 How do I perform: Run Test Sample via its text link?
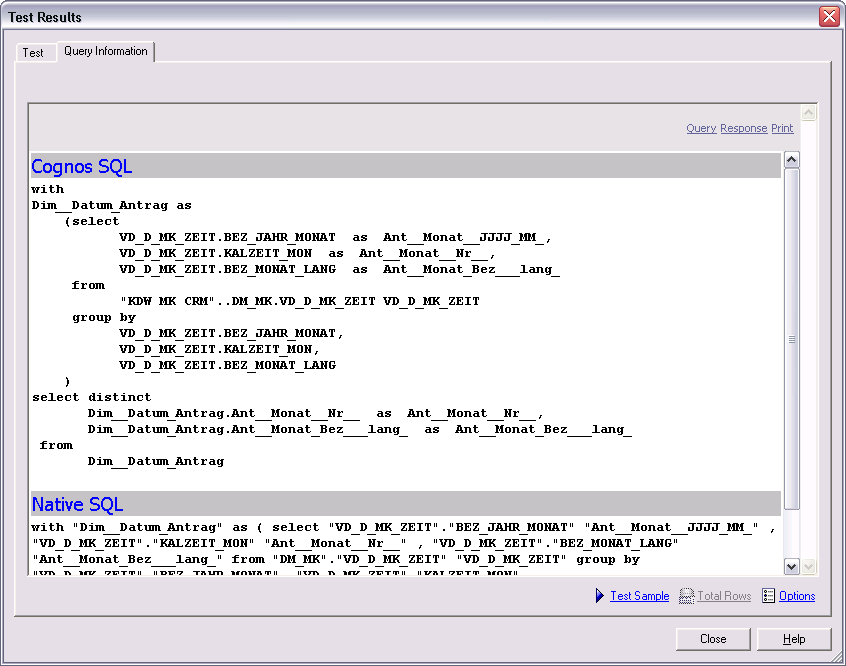tap(639, 596)
